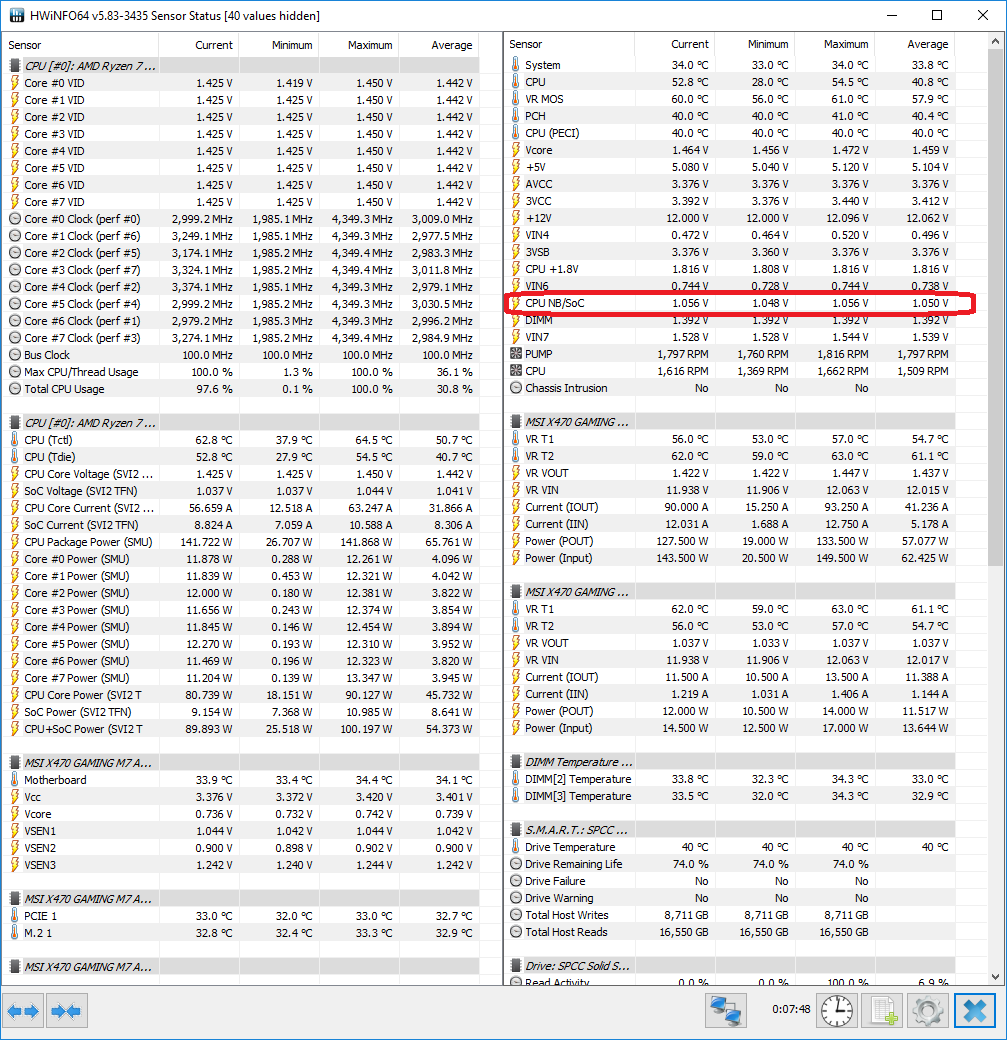Select the Core #4 Clock (perf #2) row
This screenshot has height=1040, width=1007.
(240, 287)
